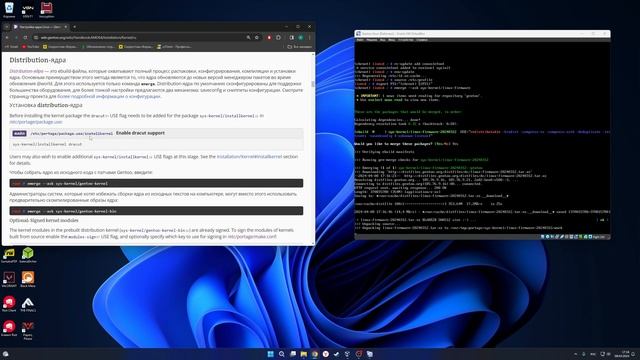Click the gentoo-kernel-bin emerge command block

click(x=156, y=211)
